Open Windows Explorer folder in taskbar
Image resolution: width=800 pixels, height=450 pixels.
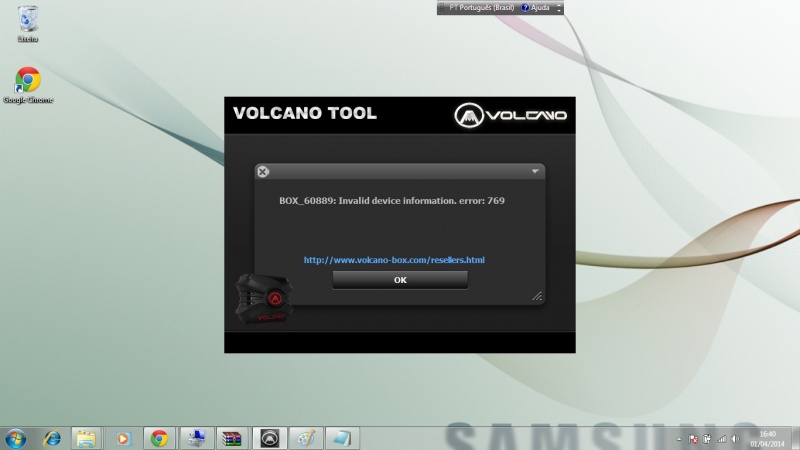86,438
